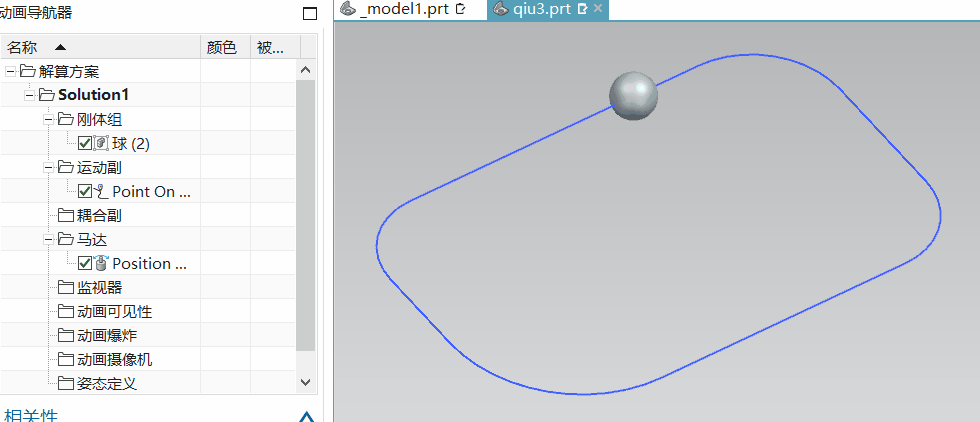Collapse the 解算方案 tree node
Image resolution: width=980 pixels, height=422 pixels.
[10, 71]
